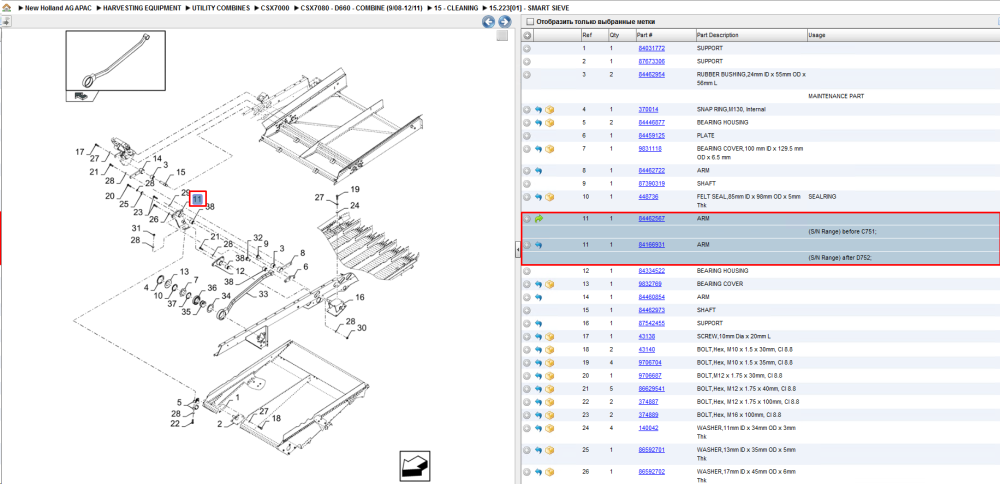Click box icon for BEARING HOUSING ref 5
The height and width of the screenshot is (484, 1000).
click(x=549, y=122)
